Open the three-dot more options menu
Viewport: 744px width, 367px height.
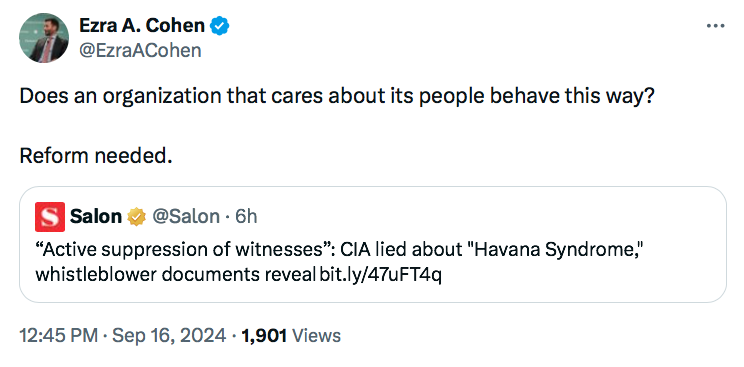click(715, 26)
